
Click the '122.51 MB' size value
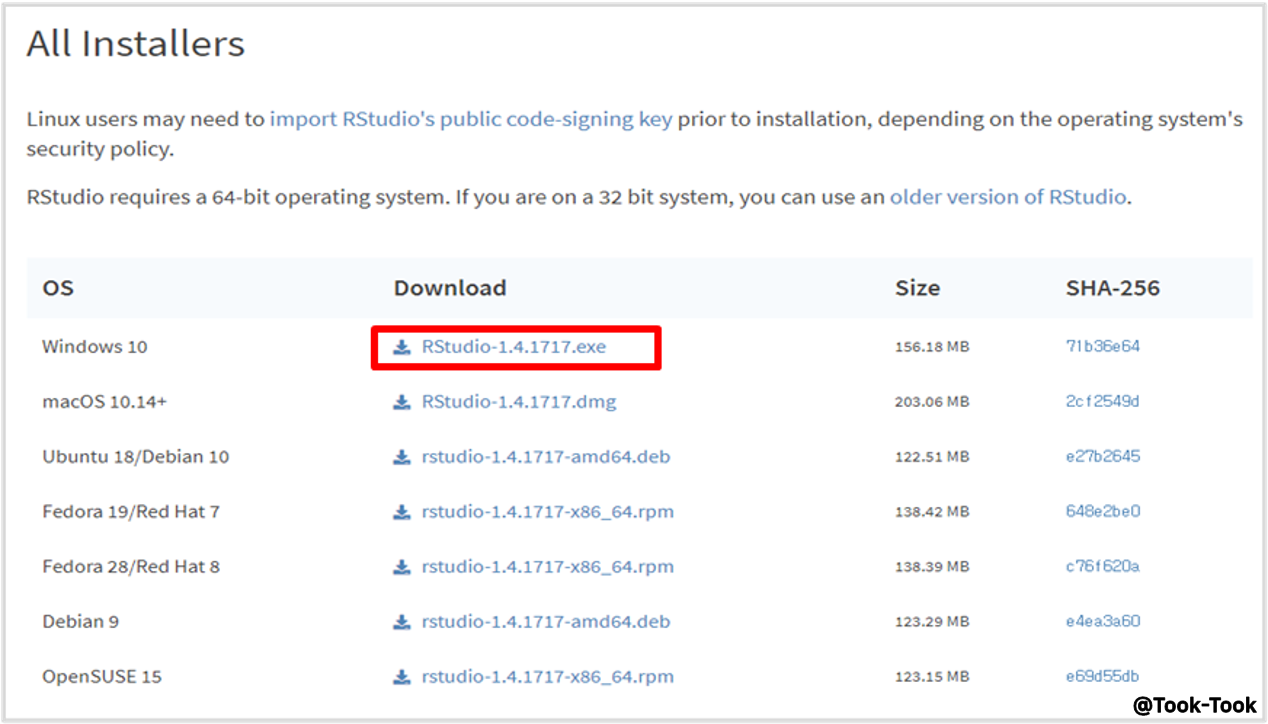point(932,457)
